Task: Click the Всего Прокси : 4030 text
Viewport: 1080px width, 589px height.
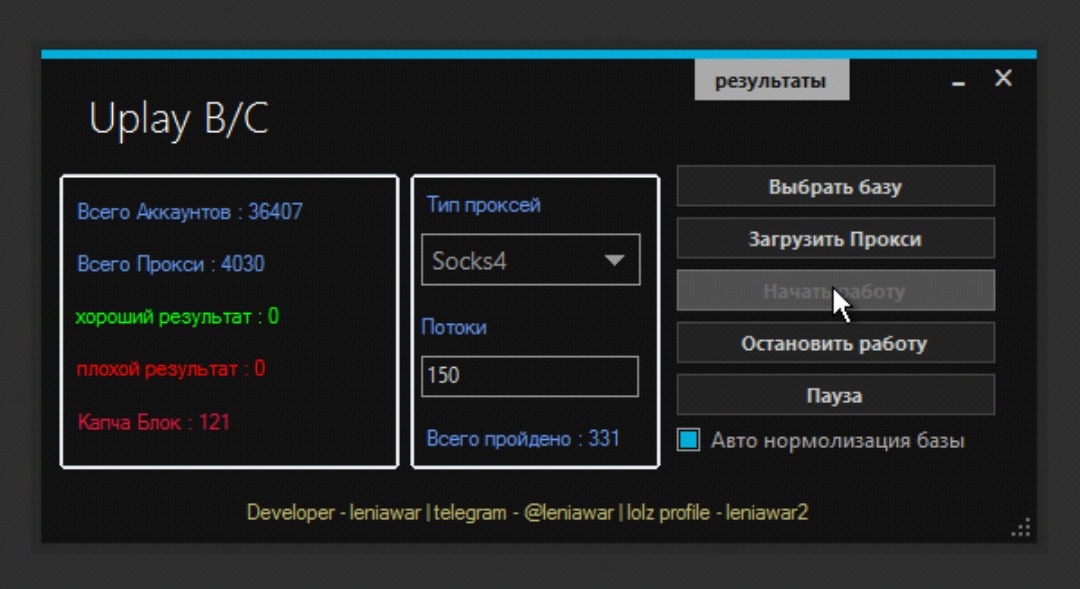Action: tap(170, 264)
